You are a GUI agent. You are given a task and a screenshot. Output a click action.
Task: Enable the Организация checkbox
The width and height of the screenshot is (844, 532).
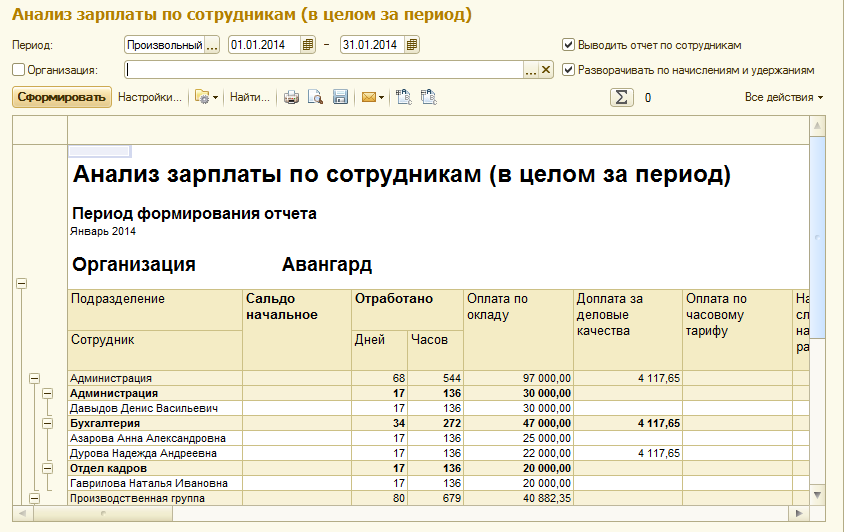(x=18, y=70)
